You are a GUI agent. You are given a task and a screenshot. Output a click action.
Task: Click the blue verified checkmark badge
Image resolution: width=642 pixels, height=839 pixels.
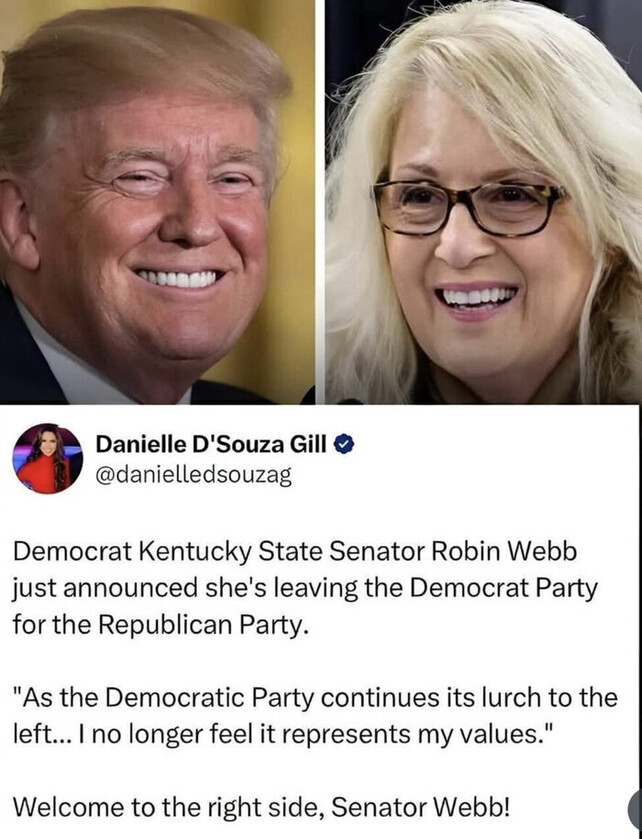pyautogui.click(x=345, y=444)
